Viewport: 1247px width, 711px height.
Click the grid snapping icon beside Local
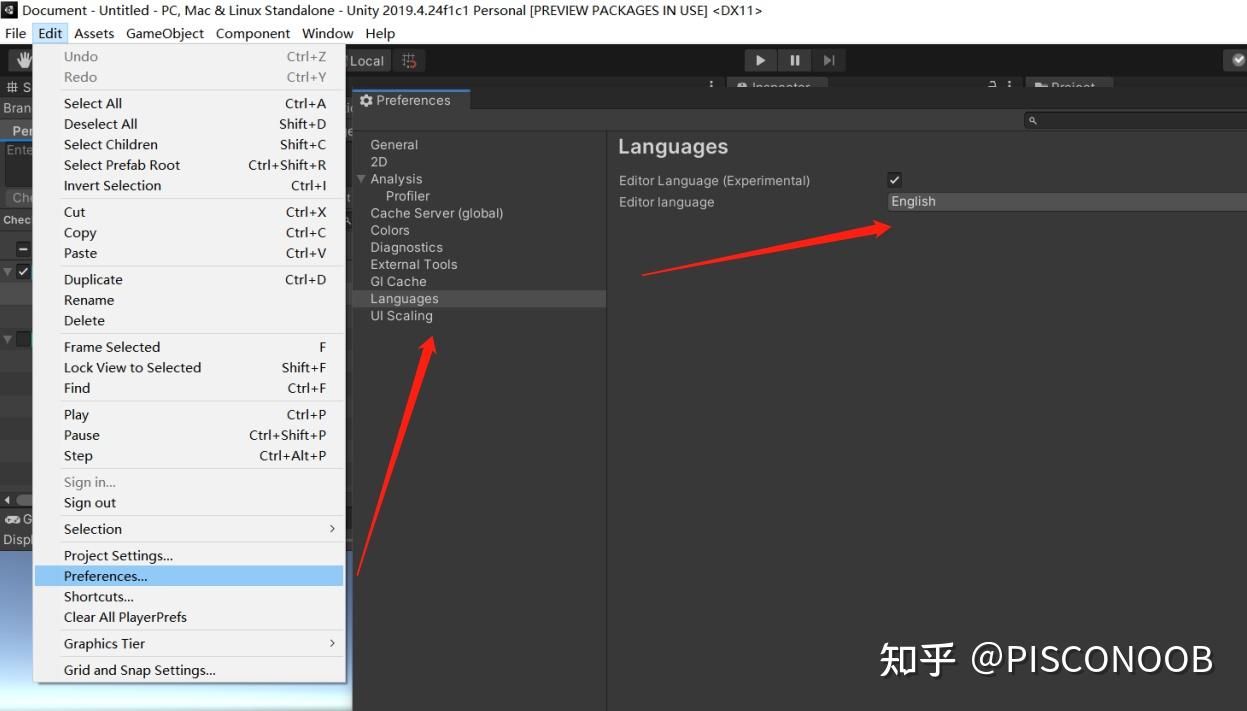408,60
